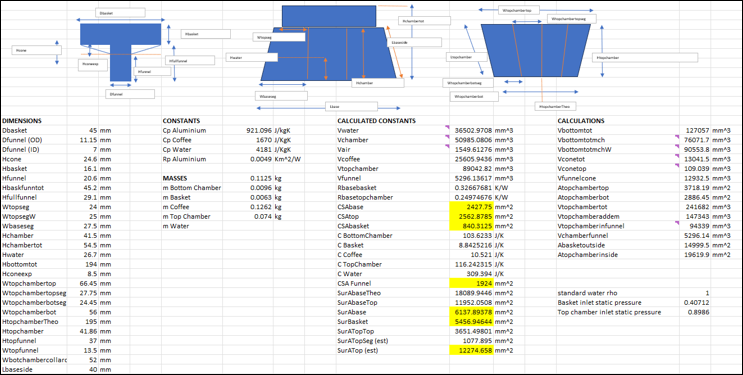The image size is (743, 375).
Task: Click the Htopchamber text box right of trapezoid
Action: click(645, 57)
